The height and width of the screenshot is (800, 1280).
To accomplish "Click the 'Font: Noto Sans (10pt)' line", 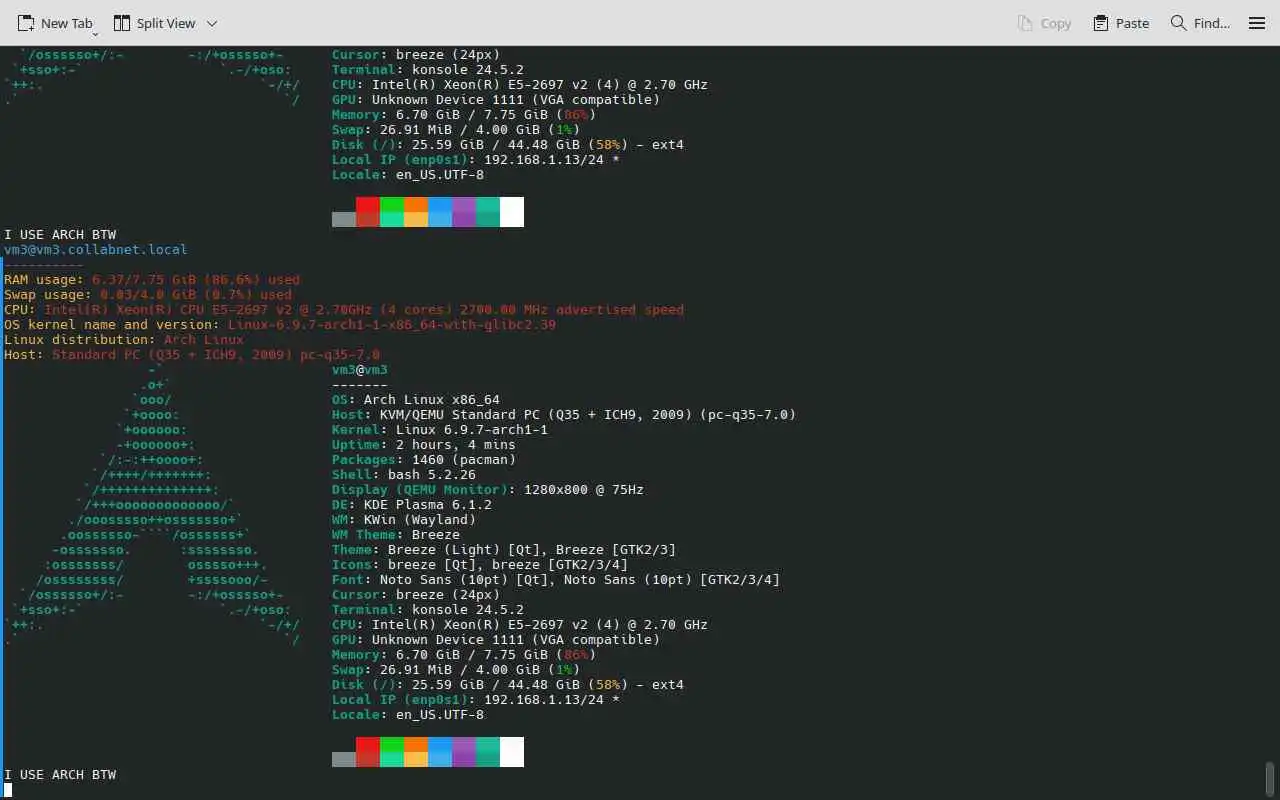I will click(556, 580).
